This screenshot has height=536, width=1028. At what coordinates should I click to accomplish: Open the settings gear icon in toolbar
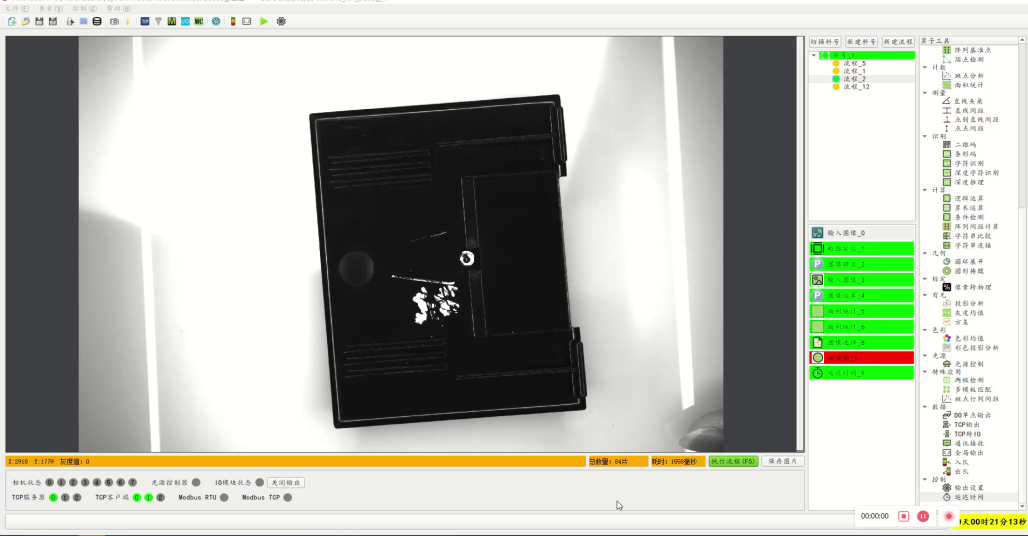click(281, 21)
